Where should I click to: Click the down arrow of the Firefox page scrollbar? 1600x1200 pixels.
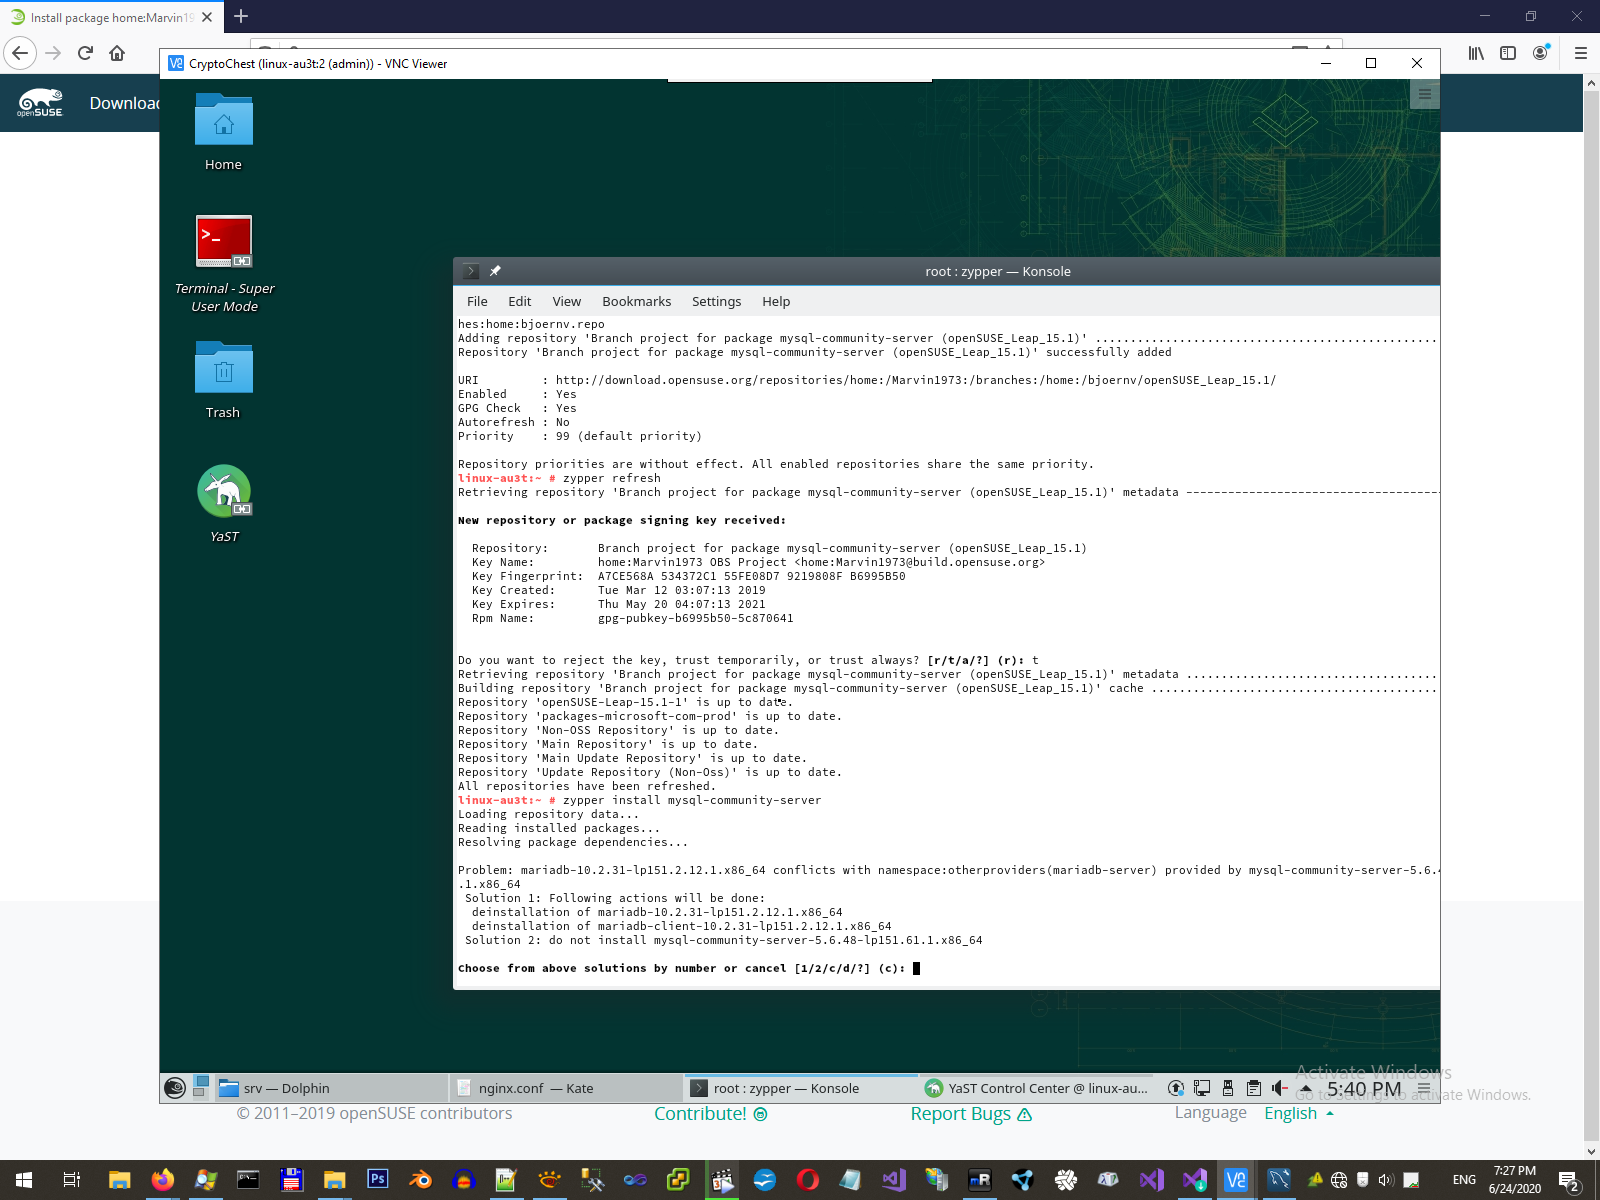click(x=1591, y=1151)
